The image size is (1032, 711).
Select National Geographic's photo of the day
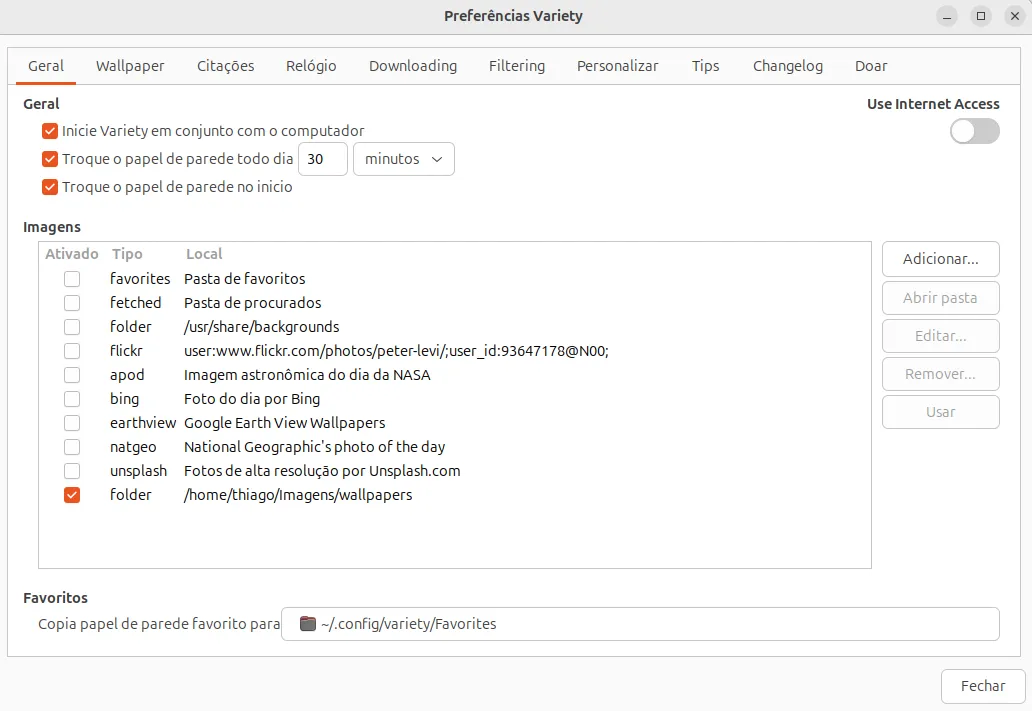(315, 447)
